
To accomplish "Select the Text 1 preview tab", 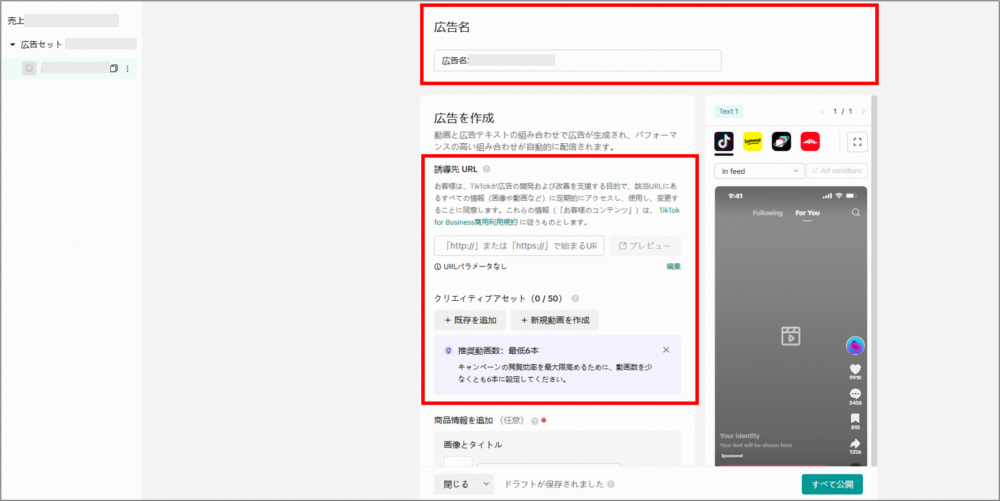I will (728, 111).
